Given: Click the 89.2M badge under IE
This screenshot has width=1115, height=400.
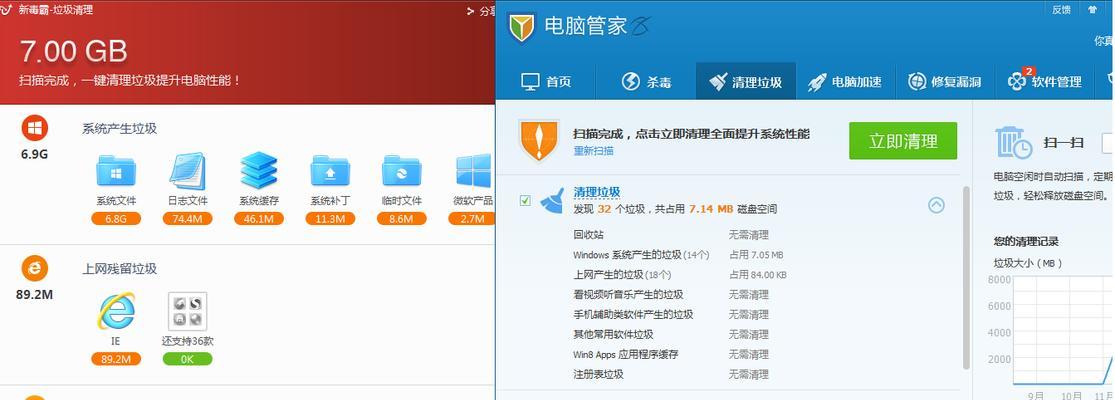Looking at the screenshot, I should pos(116,359).
